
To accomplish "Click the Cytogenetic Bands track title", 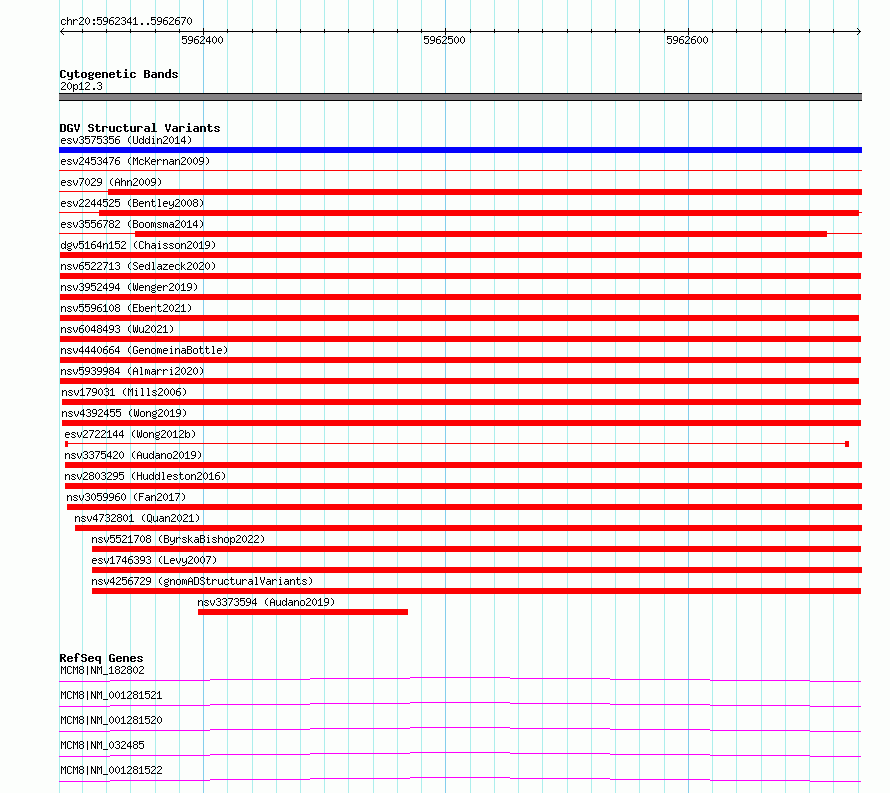I will tap(119, 74).
